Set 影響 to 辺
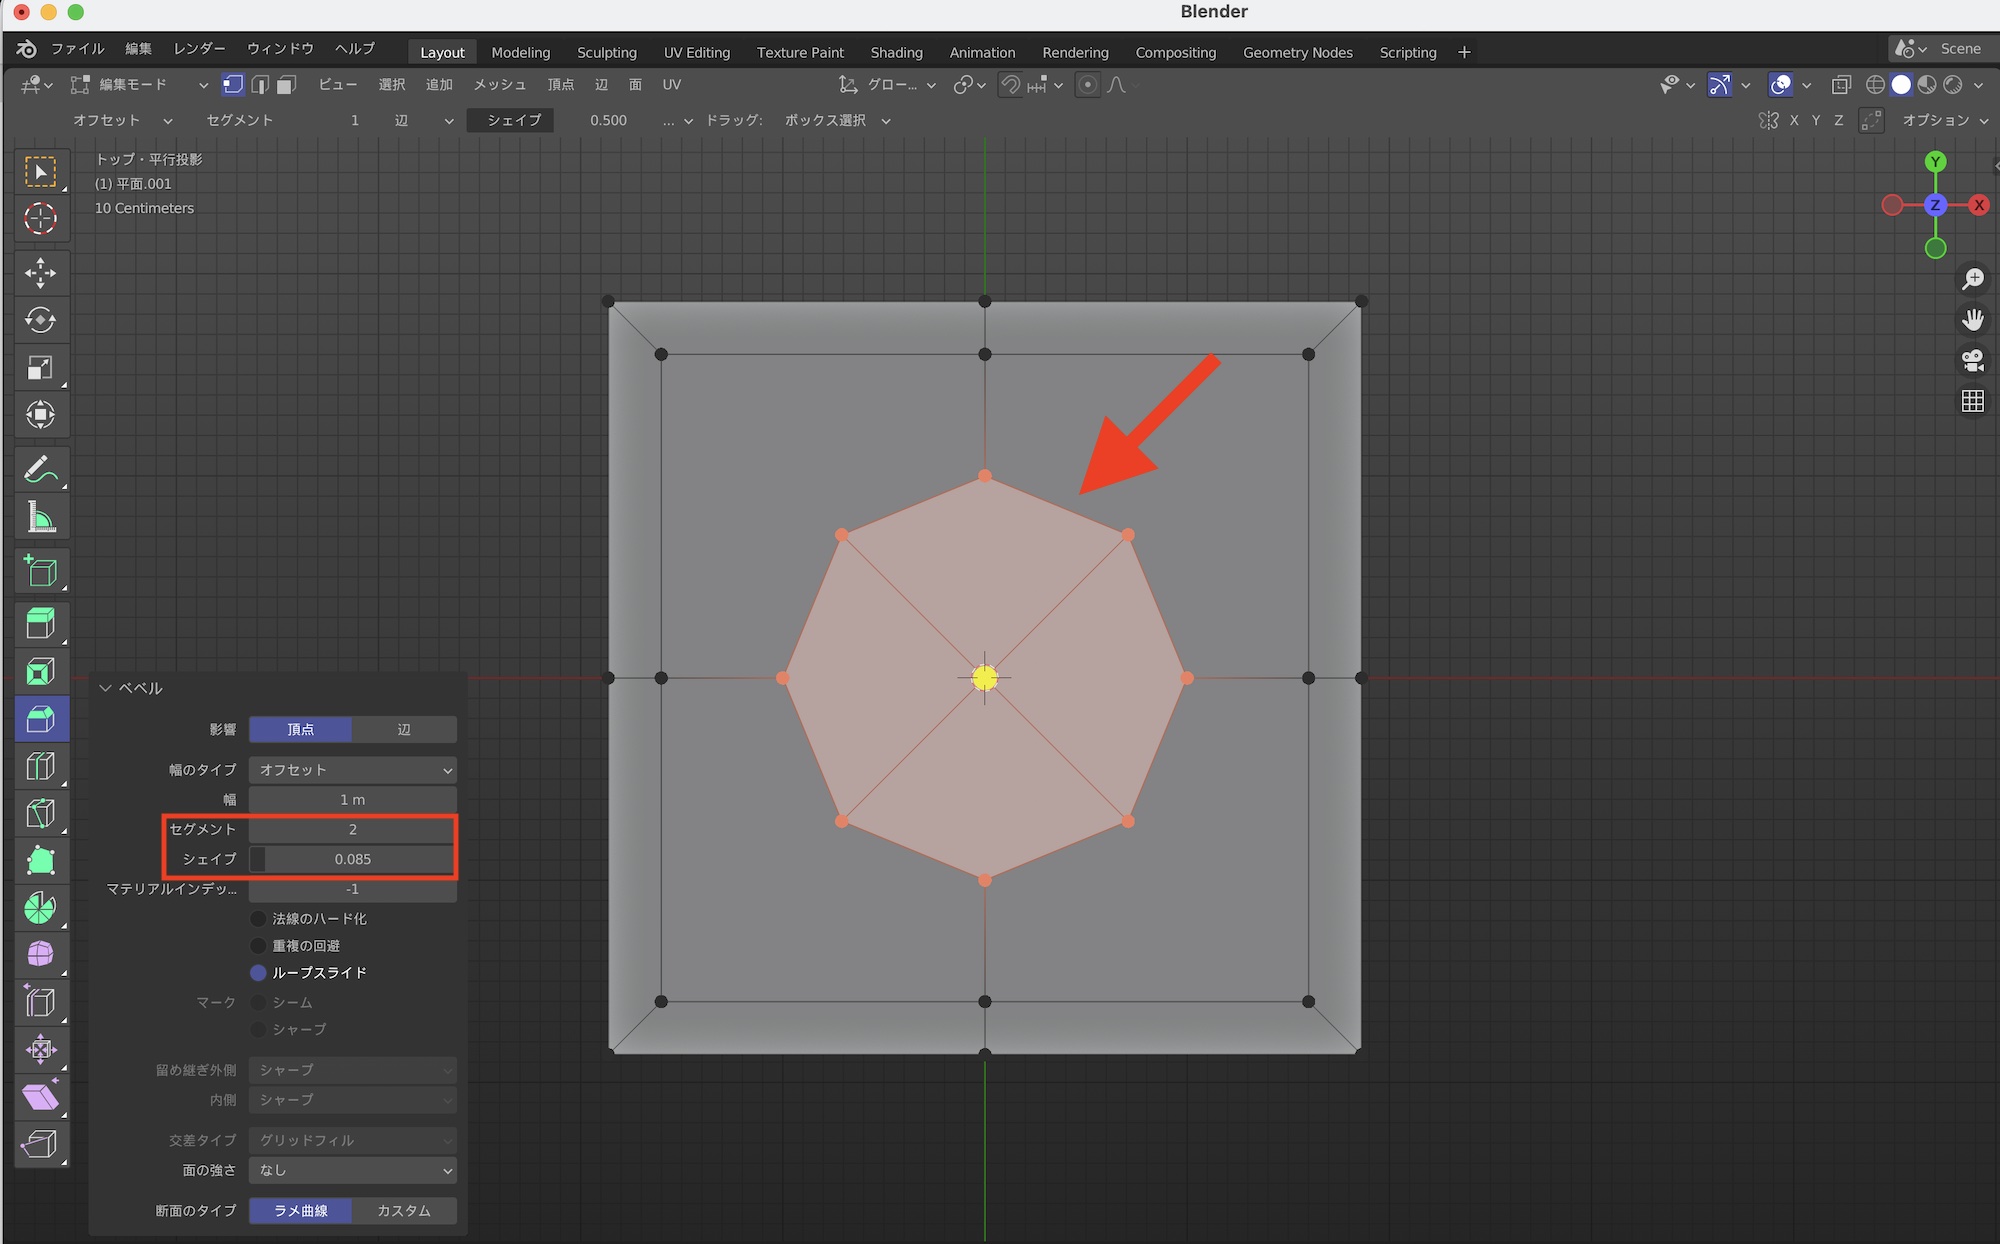Image resolution: width=2000 pixels, height=1244 pixels. pos(404,729)
